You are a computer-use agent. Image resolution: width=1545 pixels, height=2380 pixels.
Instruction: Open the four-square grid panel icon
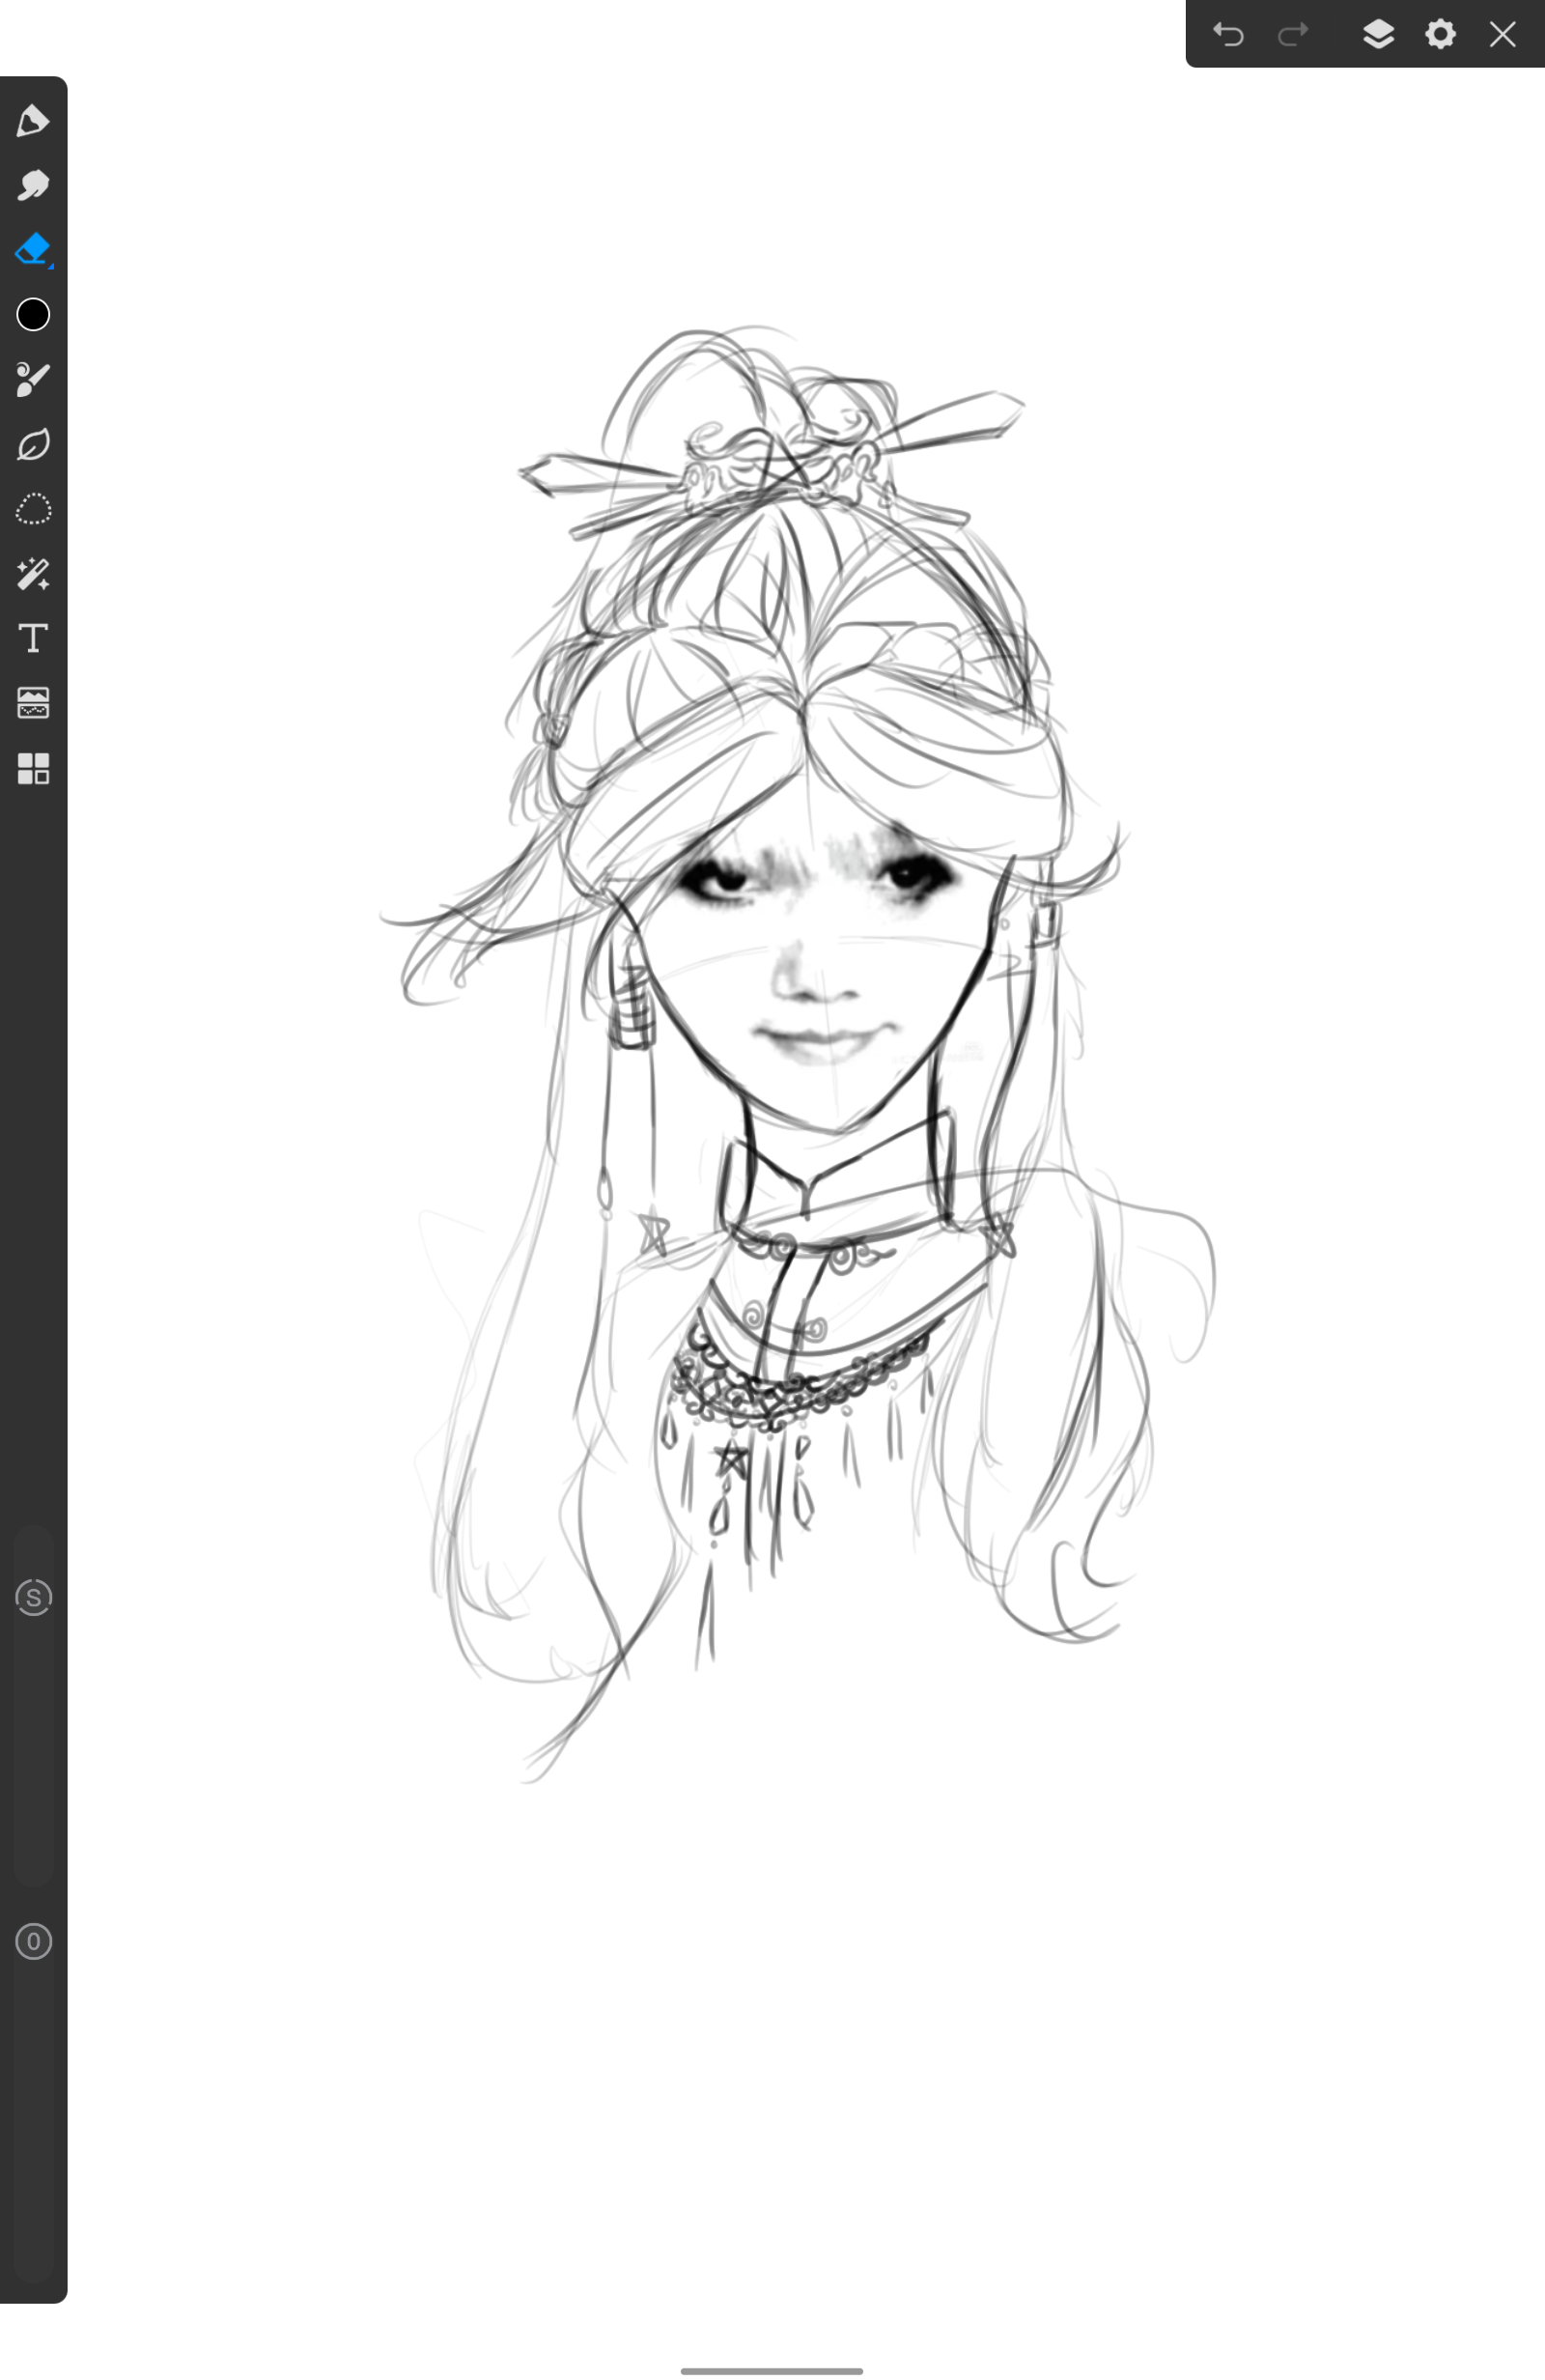click(x=33, y=768)
